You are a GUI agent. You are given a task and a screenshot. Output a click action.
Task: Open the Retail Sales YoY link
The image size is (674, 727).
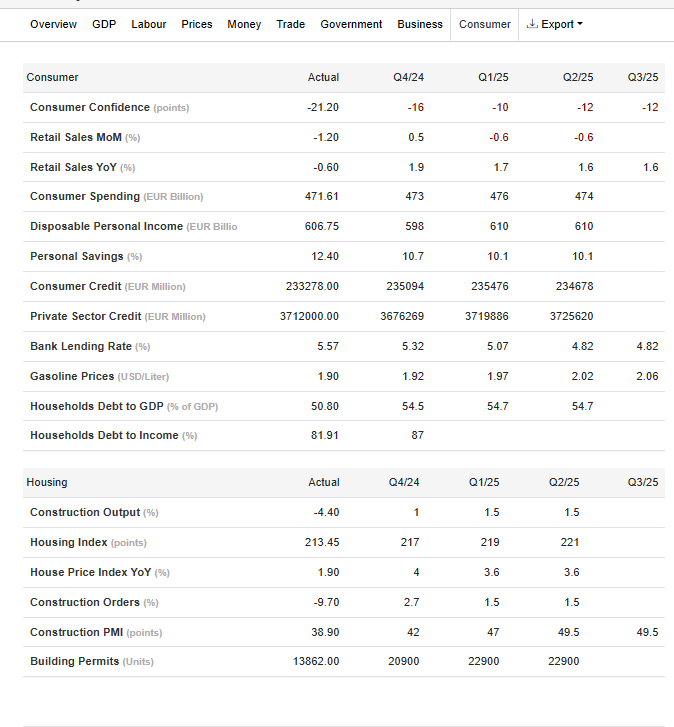(x=73, y=167)
